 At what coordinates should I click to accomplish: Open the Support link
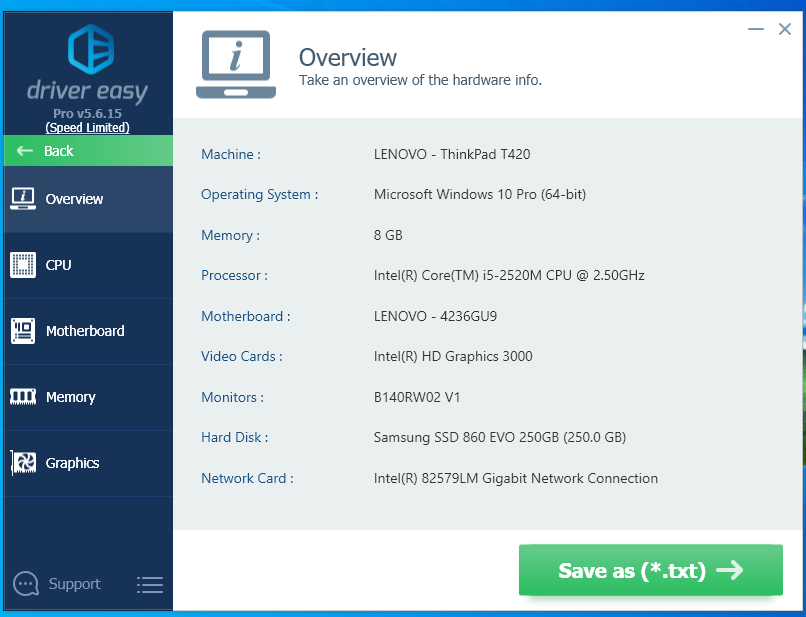(75, 584)
